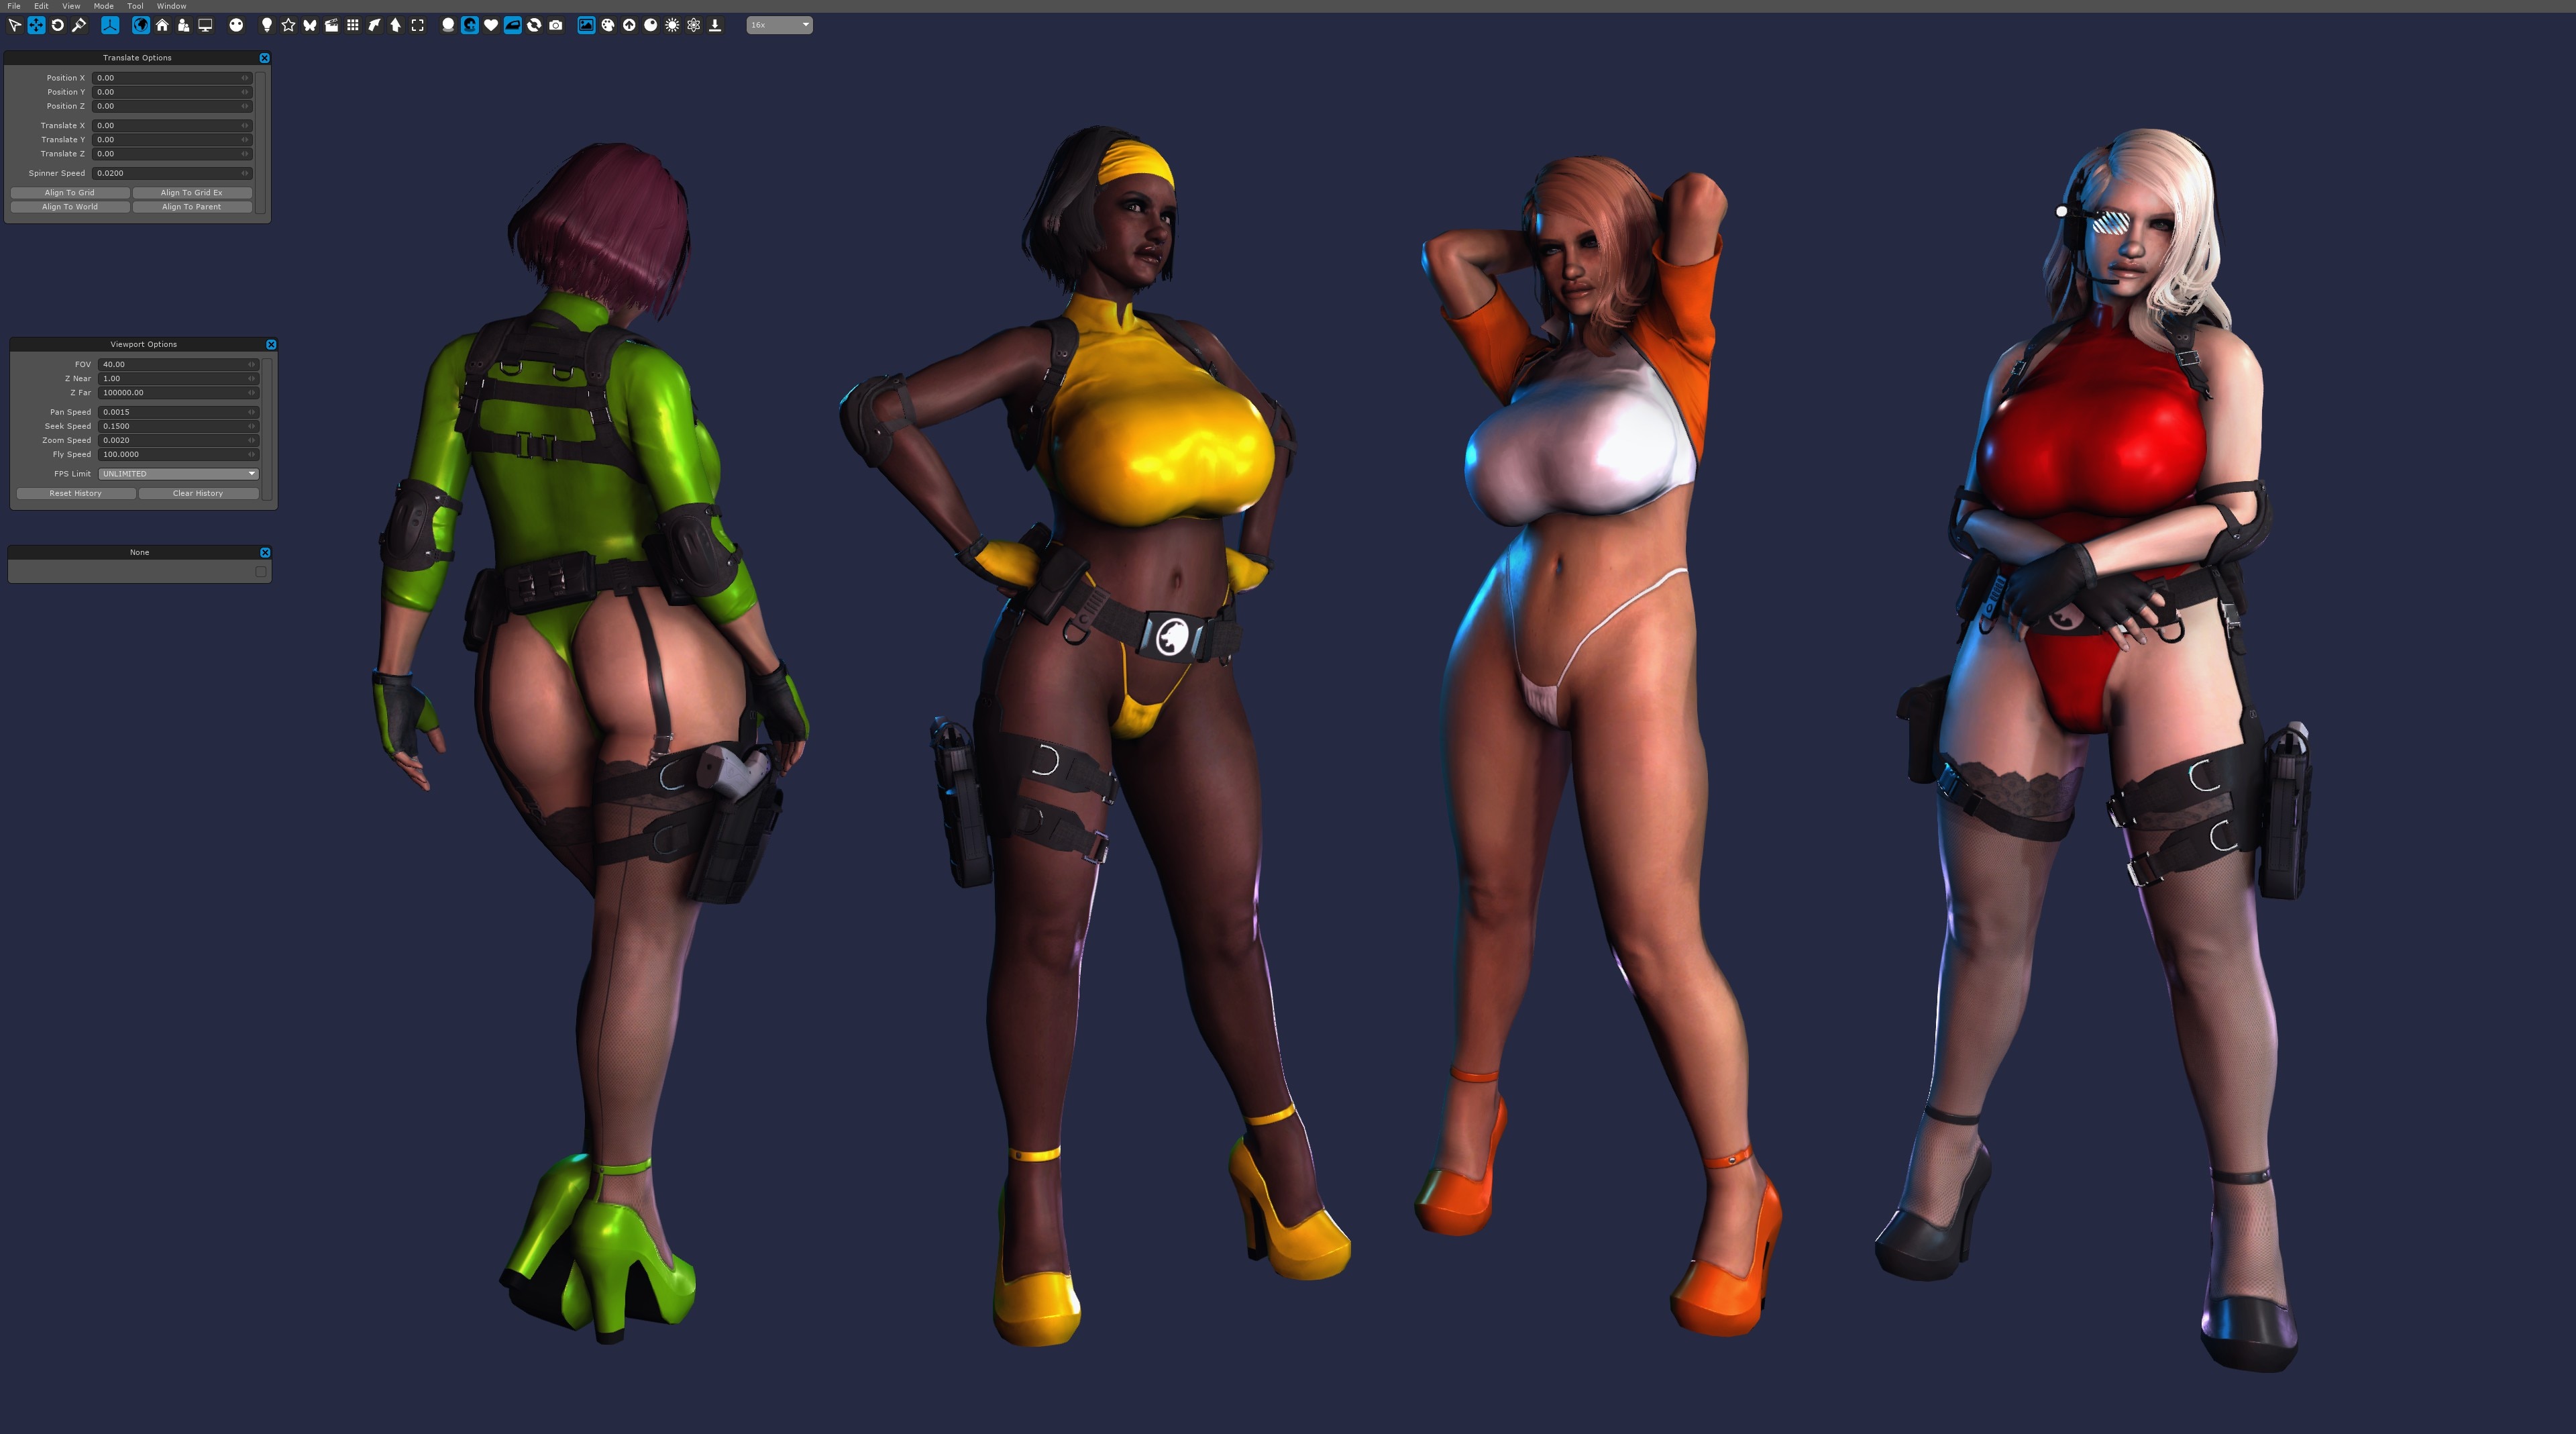Open the 16x dropdown in toolbar
The width and height of the screenshot is (2576, 1434).
click(x=779, y=25)
